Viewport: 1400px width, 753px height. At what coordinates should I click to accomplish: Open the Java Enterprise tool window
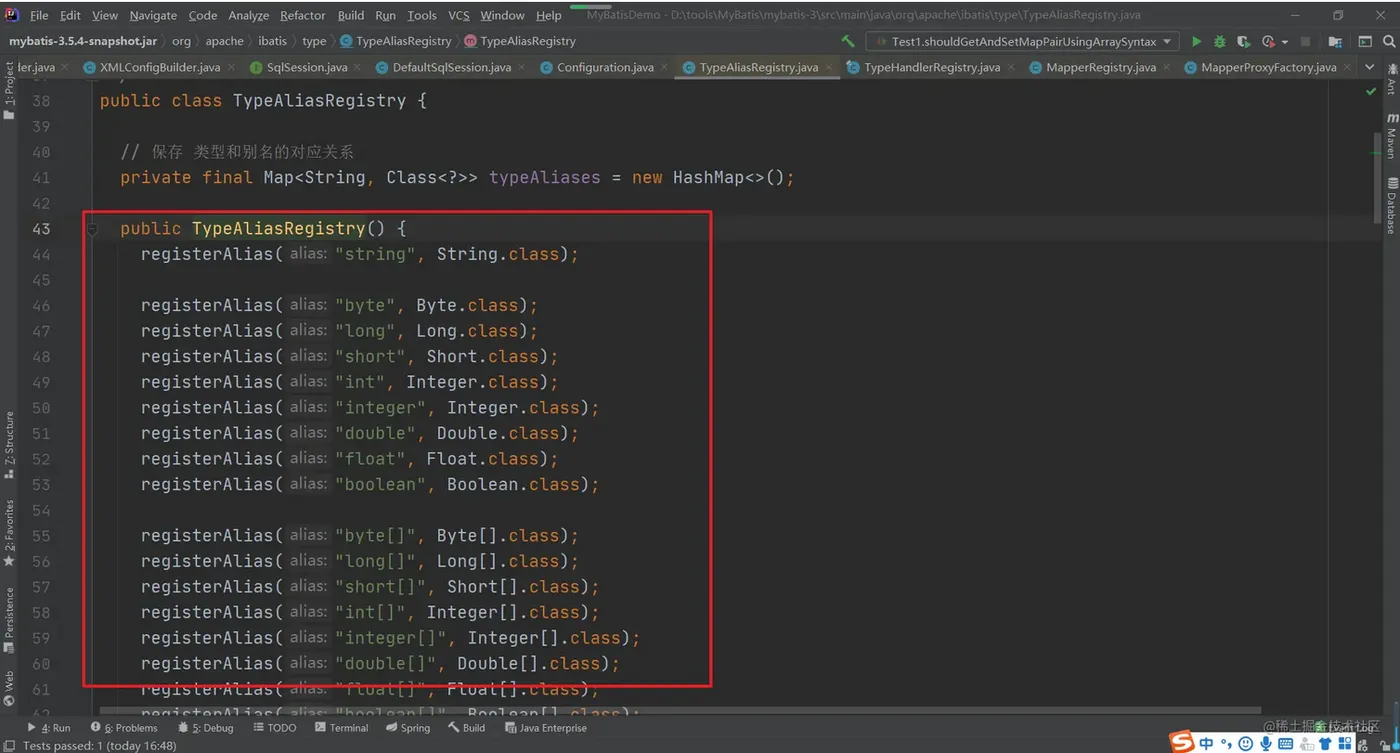pyautogui.click(x=545, y=728)
